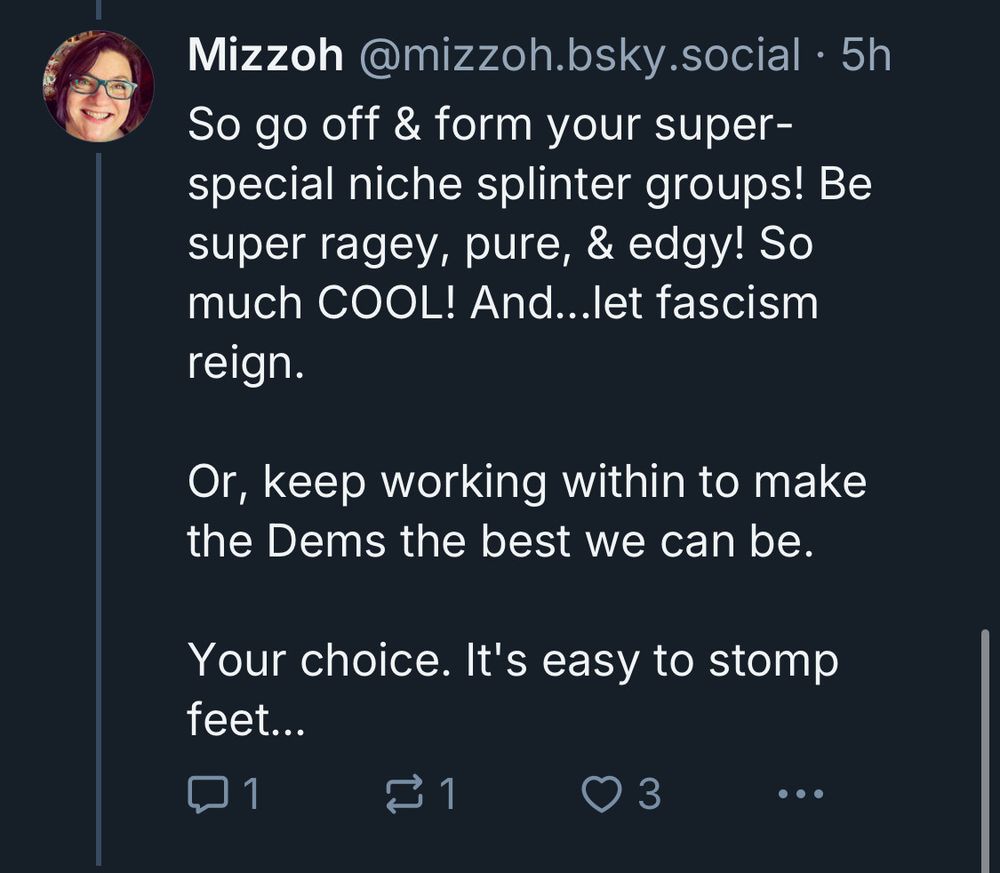
Task: Open the @mizzoh.bsky.social handle link
Action: coord(580,55)
